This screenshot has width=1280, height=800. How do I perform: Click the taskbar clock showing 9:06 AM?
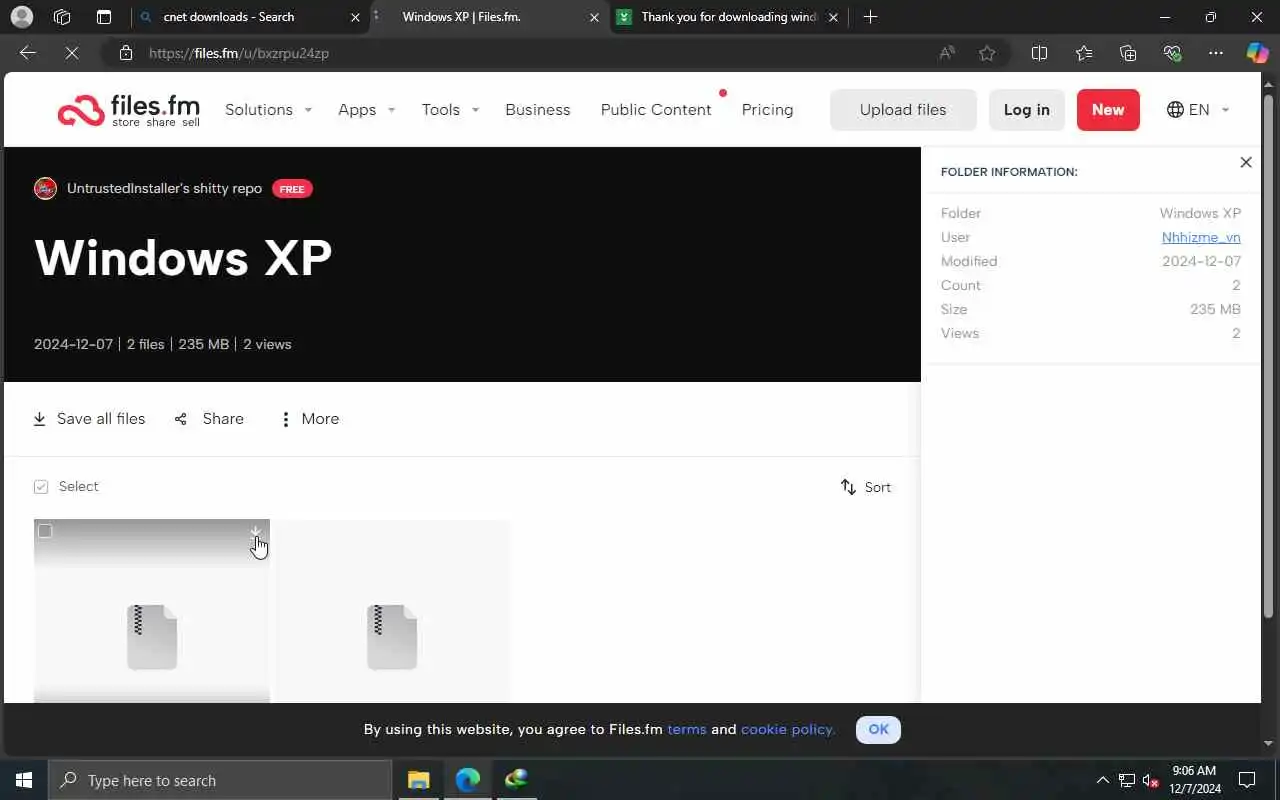coord(1195,780)
